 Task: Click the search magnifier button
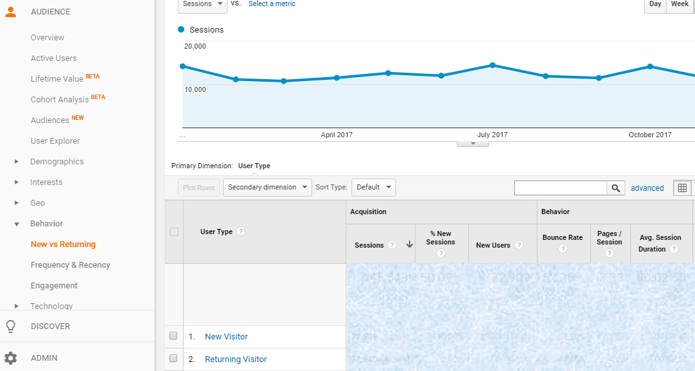616,188
